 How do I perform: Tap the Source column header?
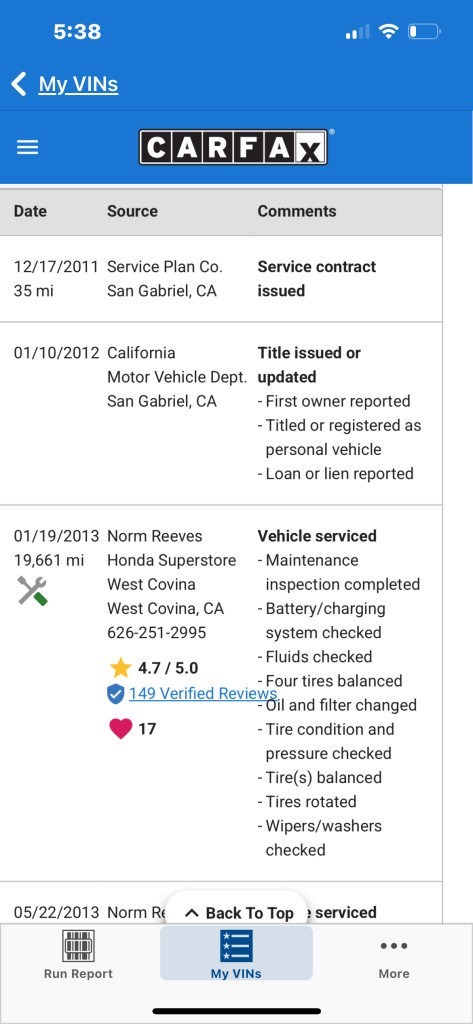click(133, 211)
